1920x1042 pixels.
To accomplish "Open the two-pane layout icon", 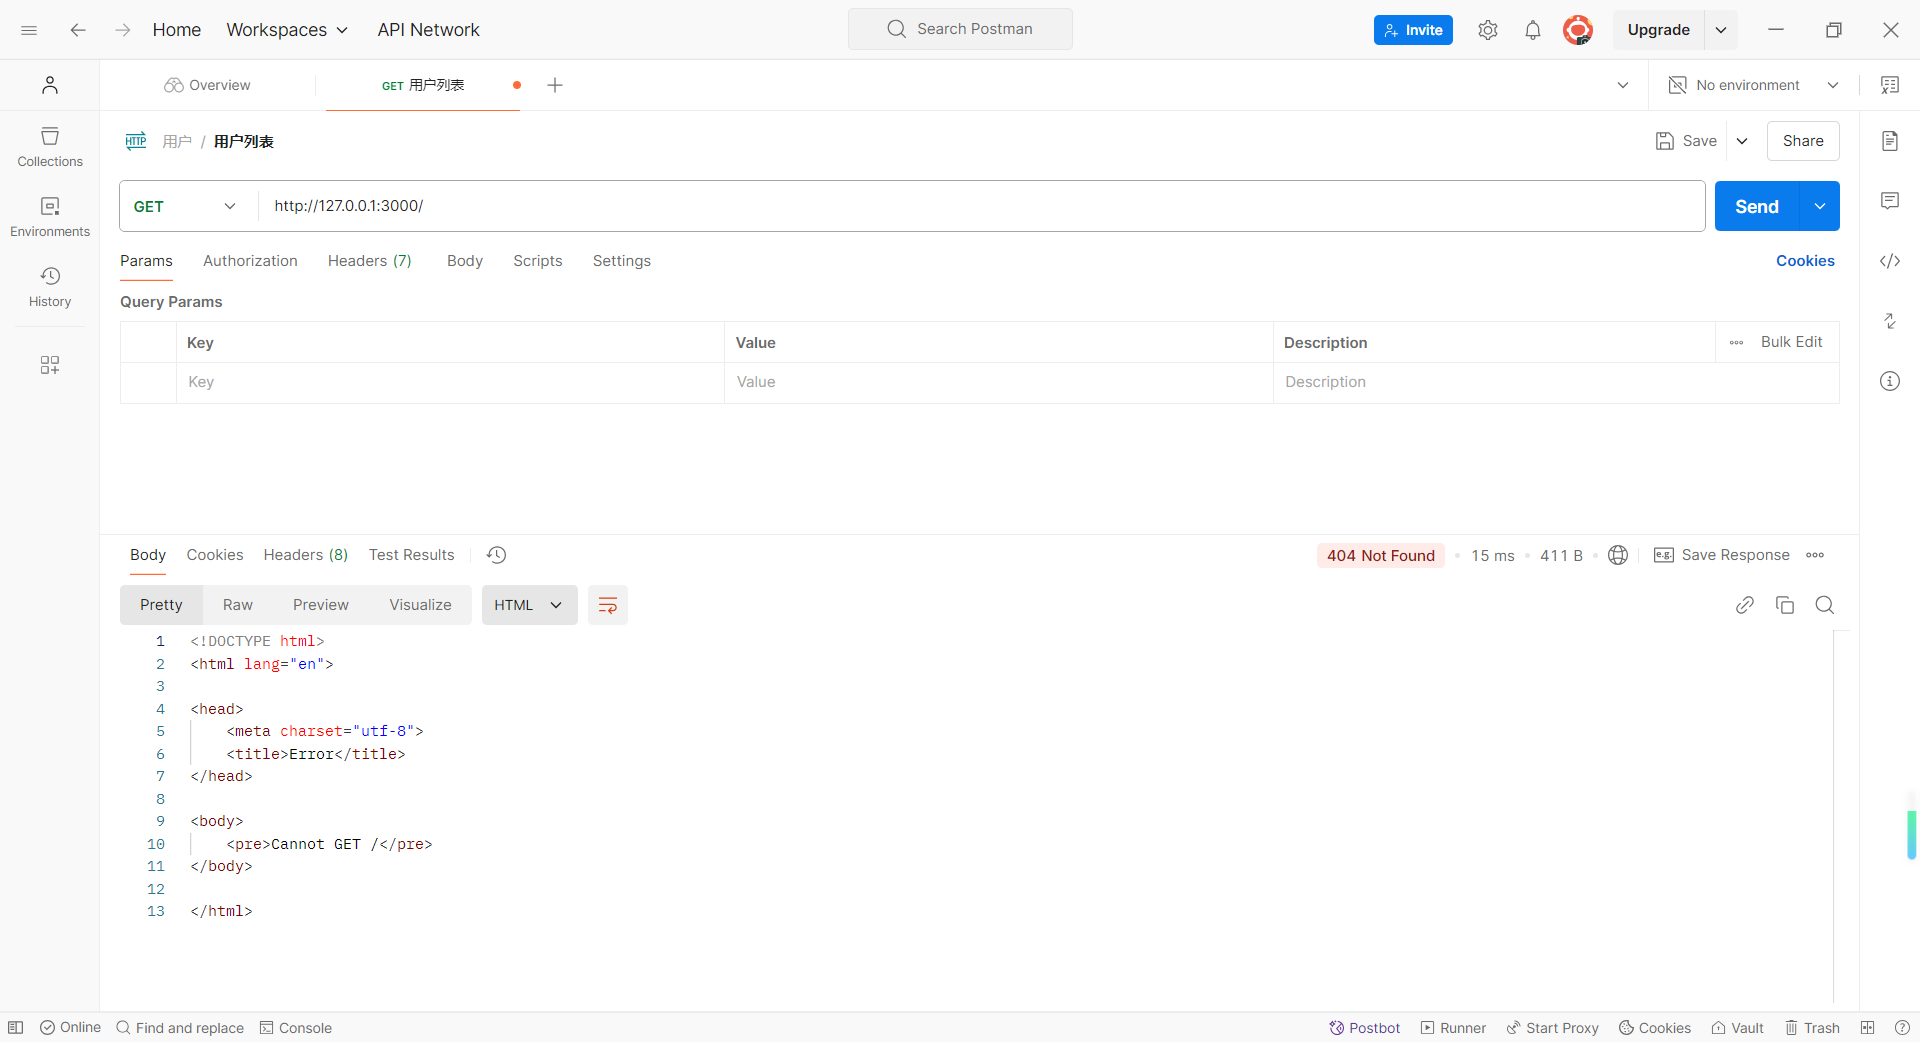I will click(x=1867, y=1027).
